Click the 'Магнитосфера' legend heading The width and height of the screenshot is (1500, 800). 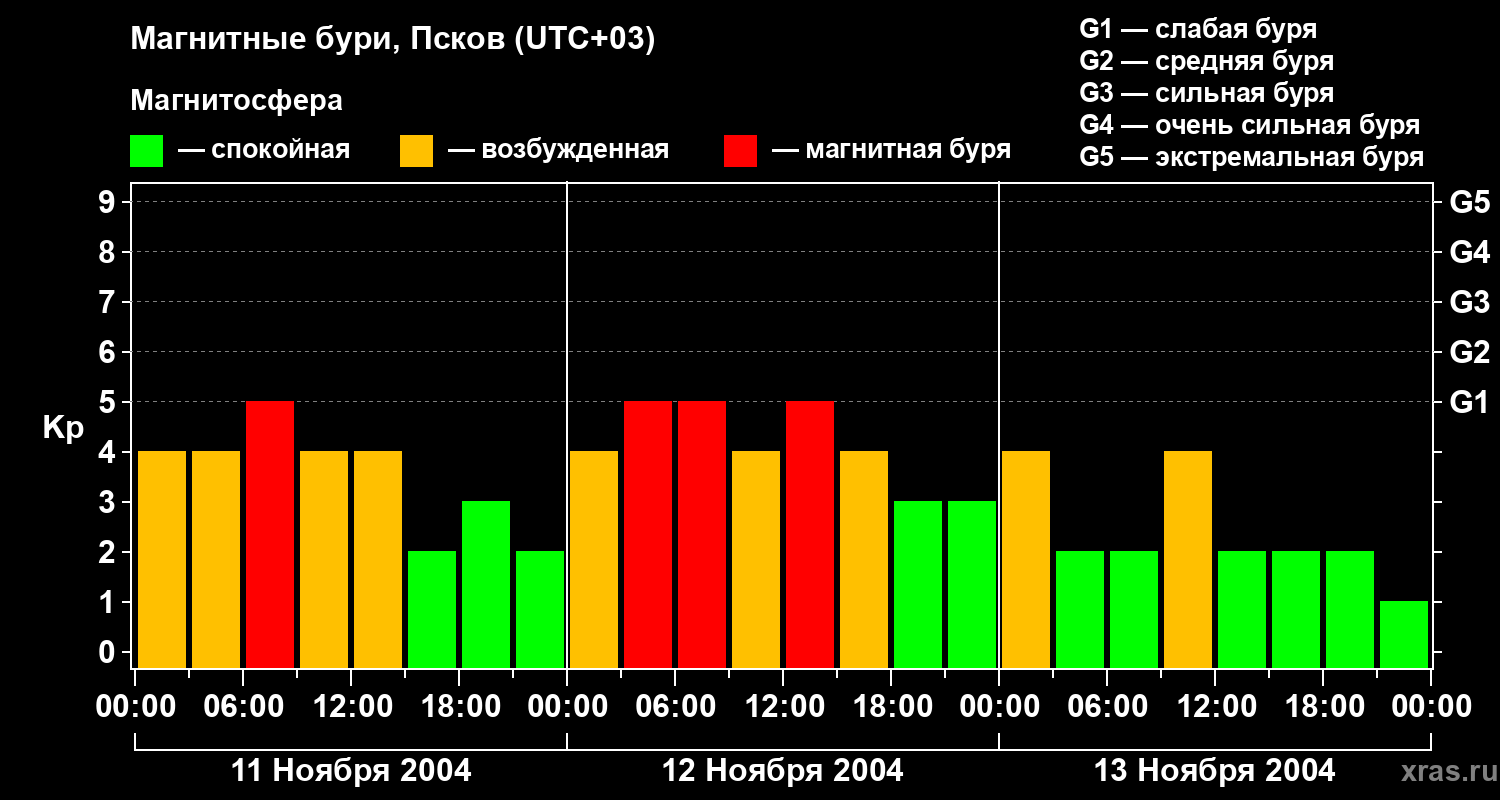coord(236,101)
